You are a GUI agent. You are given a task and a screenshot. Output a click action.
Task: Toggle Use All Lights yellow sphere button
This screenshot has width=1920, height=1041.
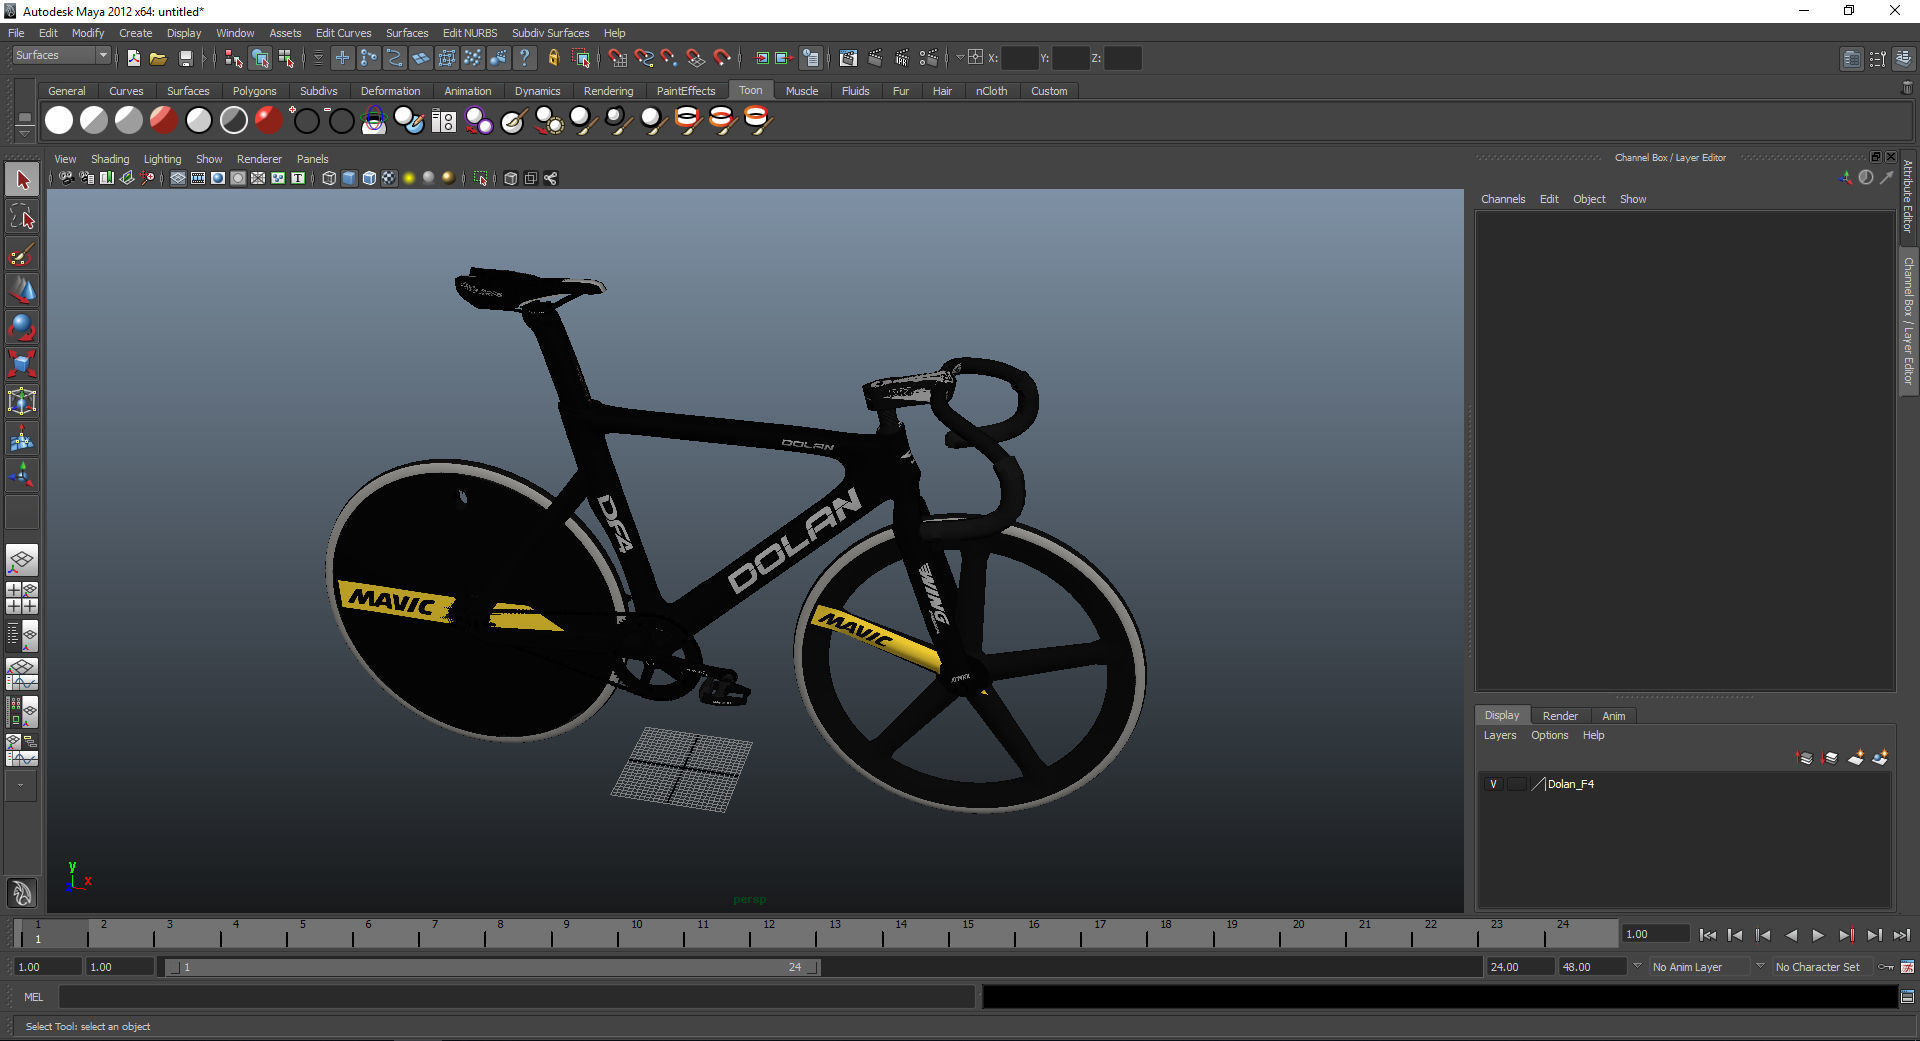409,178
